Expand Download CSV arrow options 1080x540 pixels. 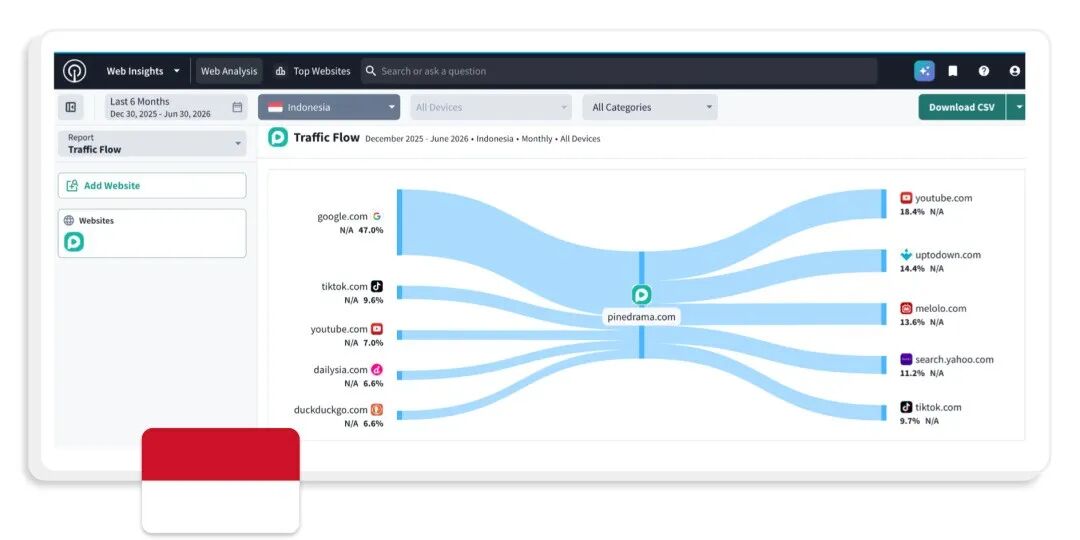[1017, 107]
